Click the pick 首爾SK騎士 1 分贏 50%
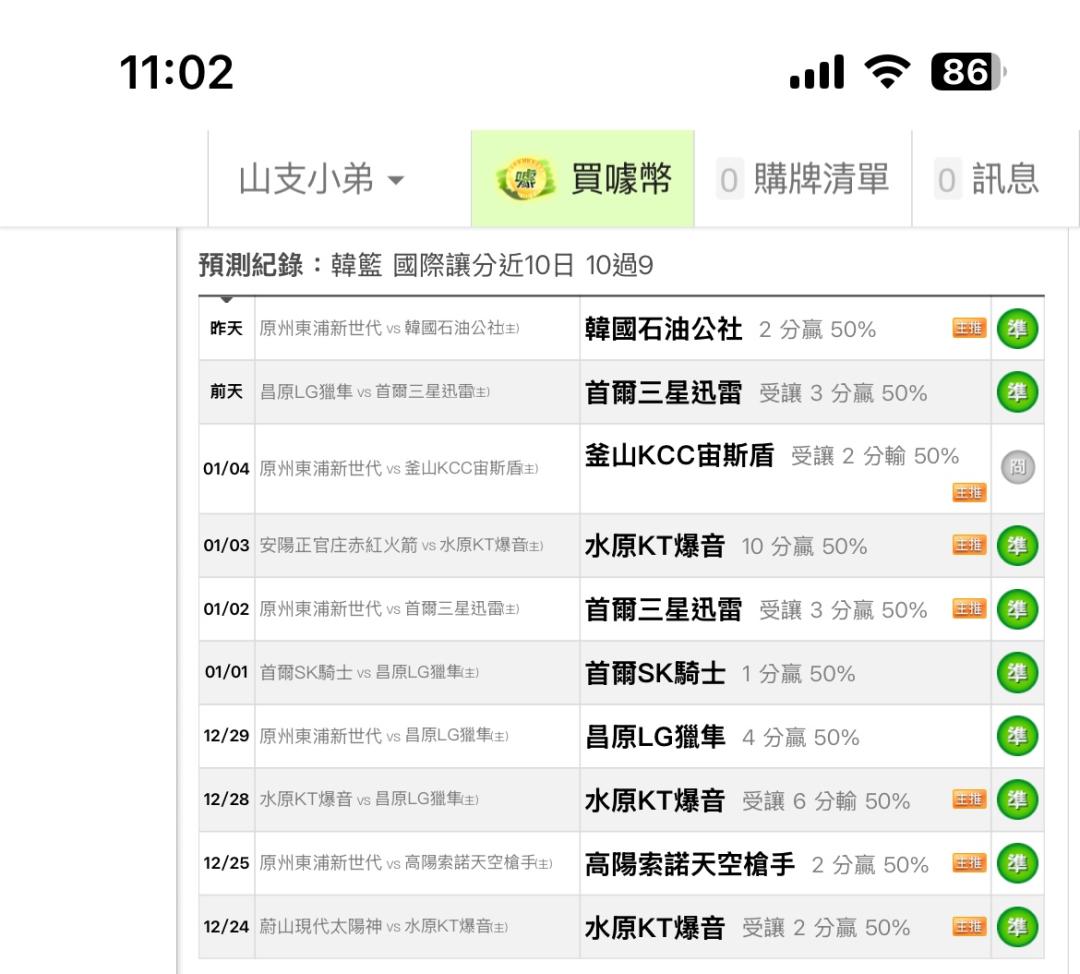This screenshot has height=974, width=1080. (x=720, y=673)
